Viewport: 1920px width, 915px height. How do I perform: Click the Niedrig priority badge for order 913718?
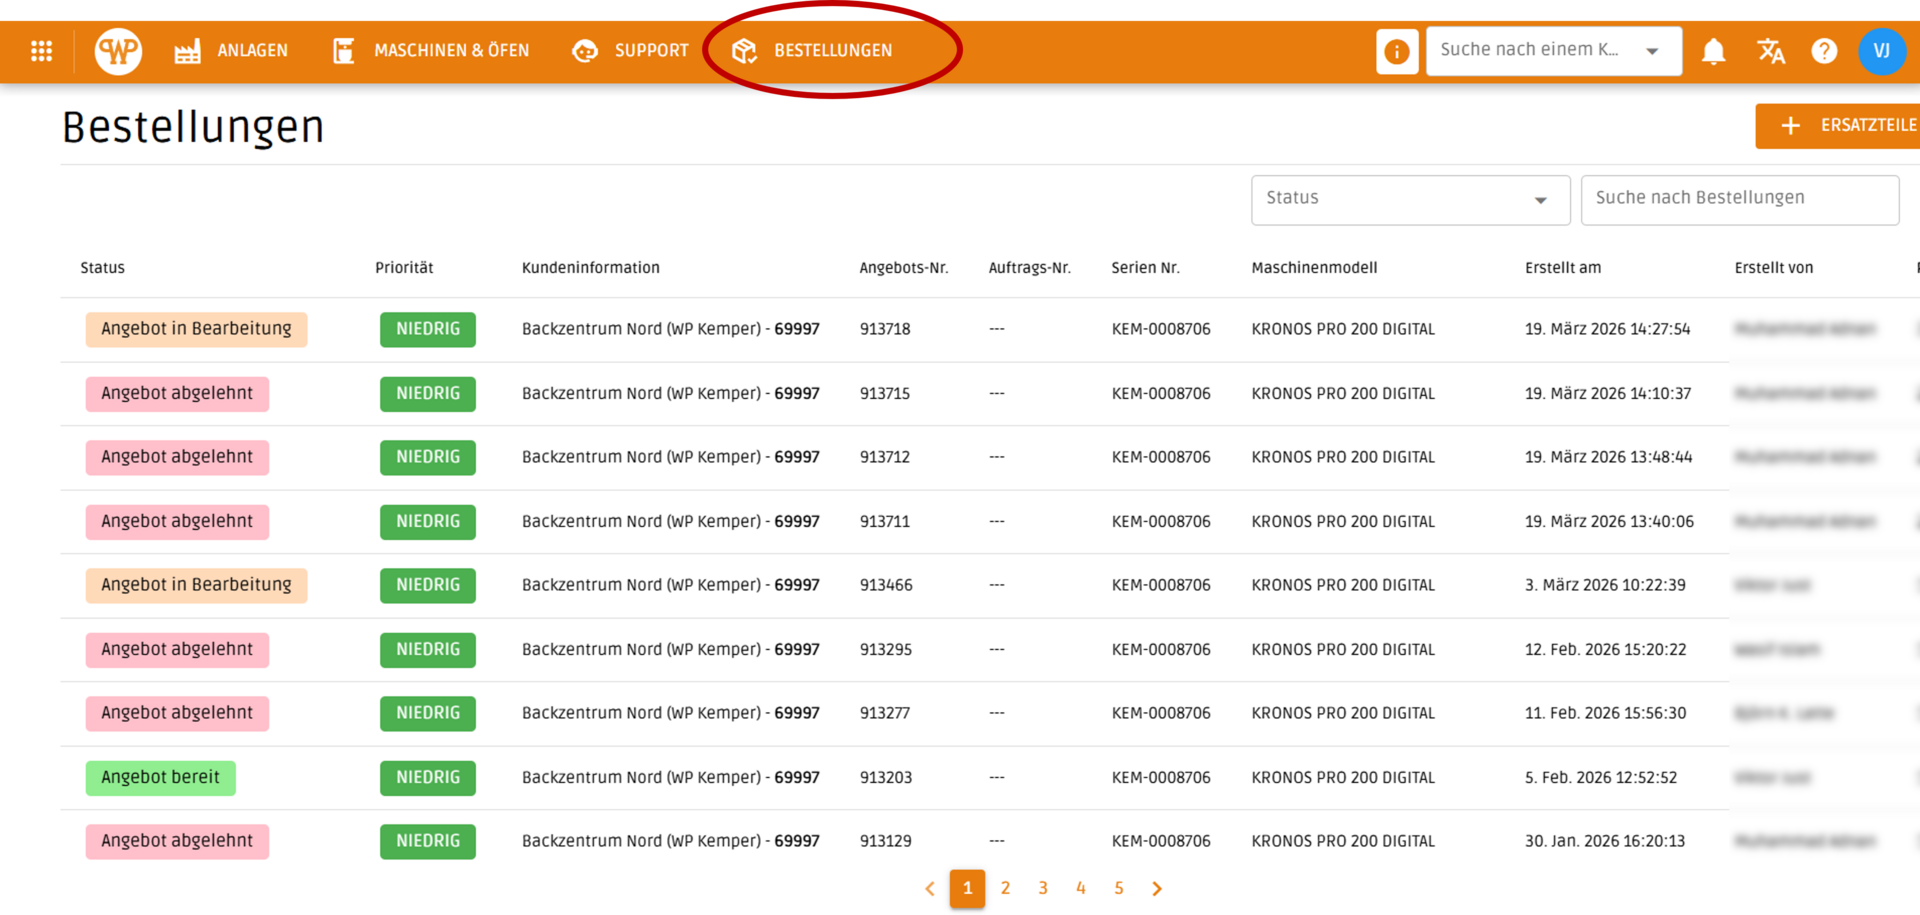coord(428,329)
